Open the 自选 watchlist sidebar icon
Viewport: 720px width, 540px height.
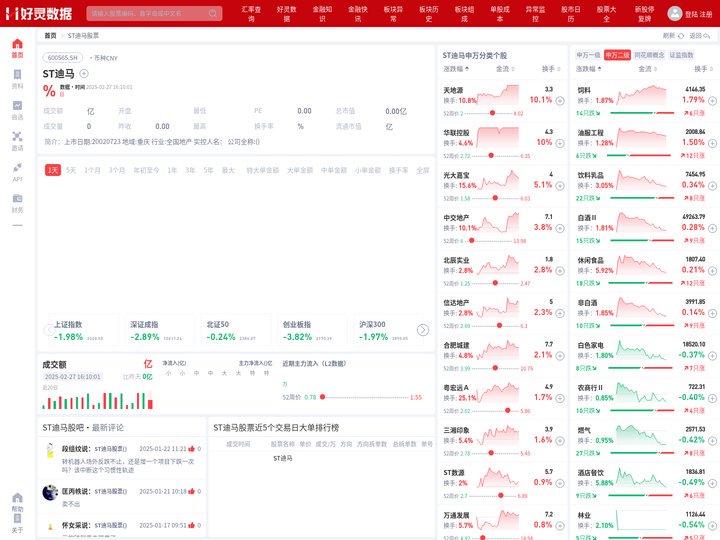[17, 106]
